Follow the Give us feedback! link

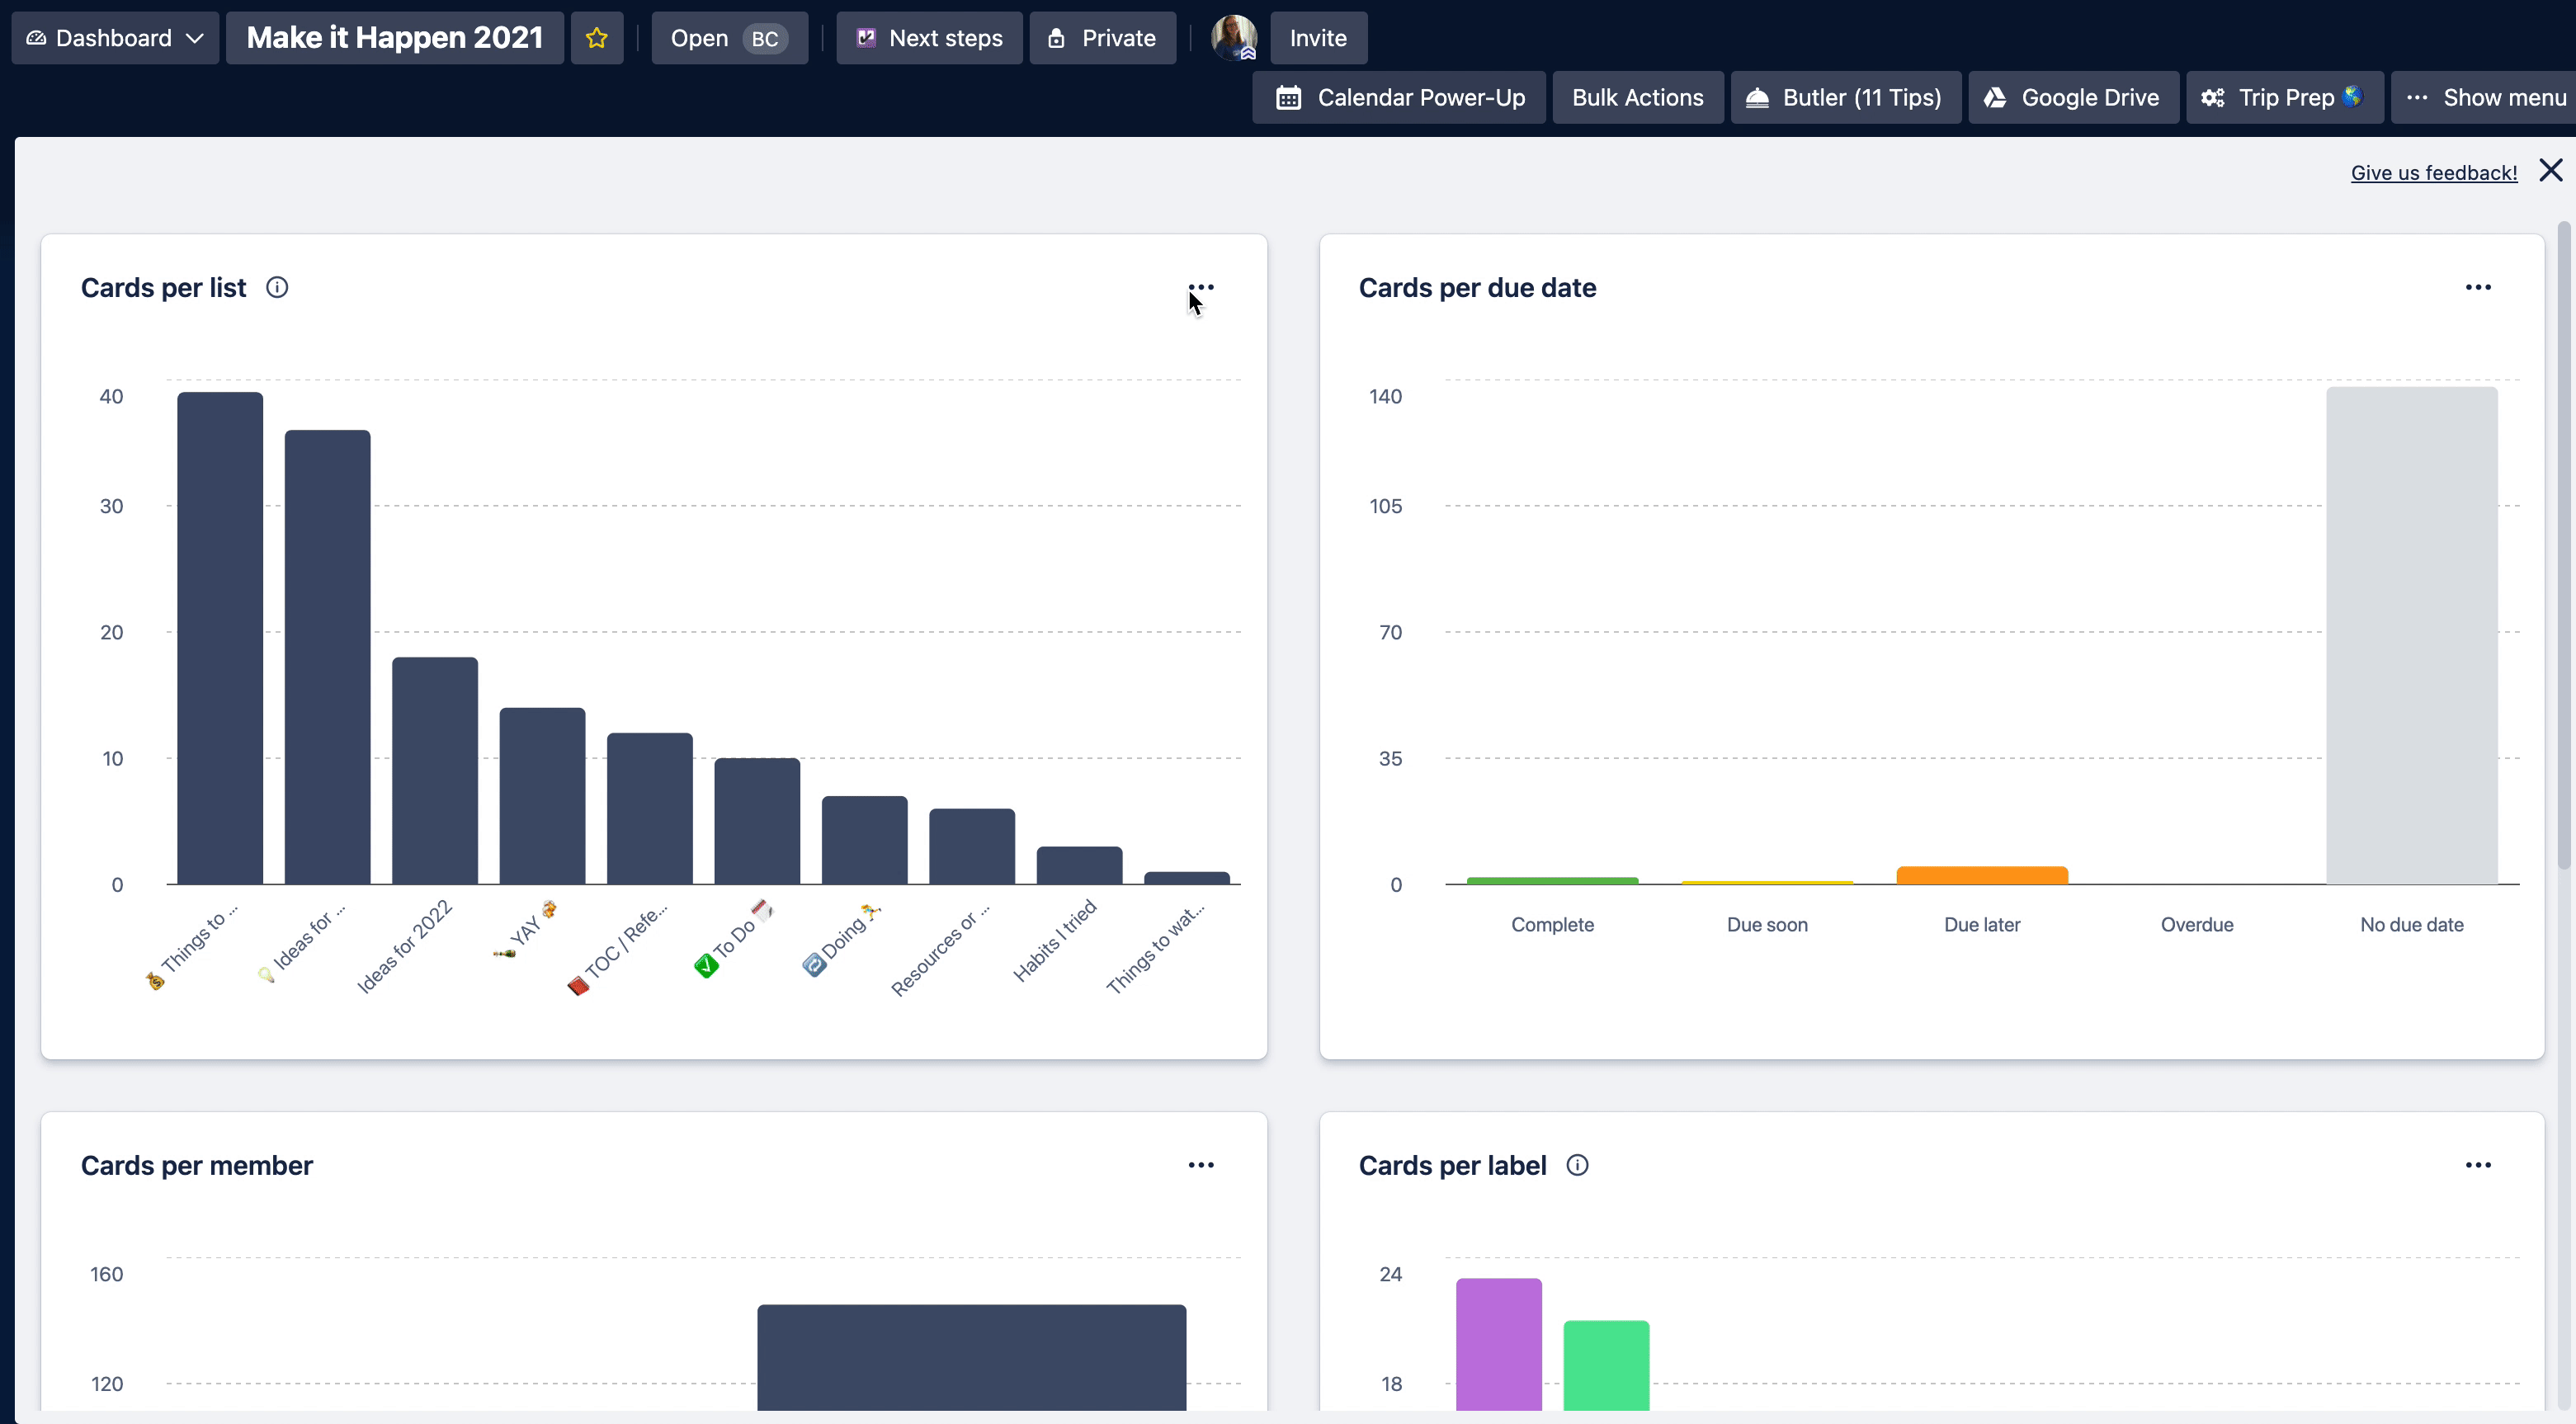click(2433, 172)
